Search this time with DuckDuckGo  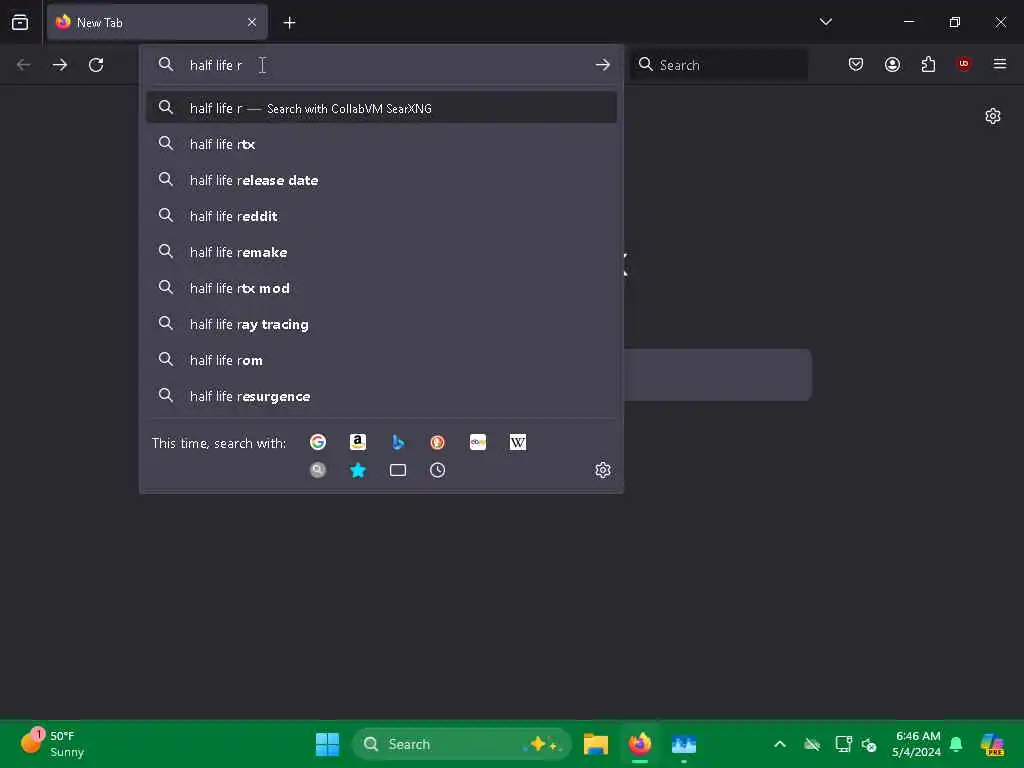(438, 442)
